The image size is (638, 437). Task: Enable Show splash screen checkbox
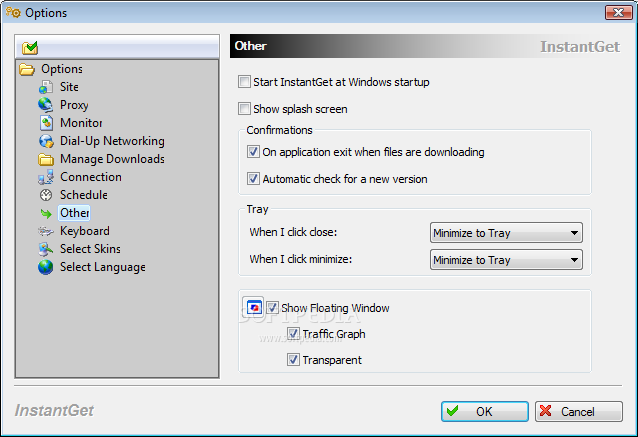[x=244, y=109]
